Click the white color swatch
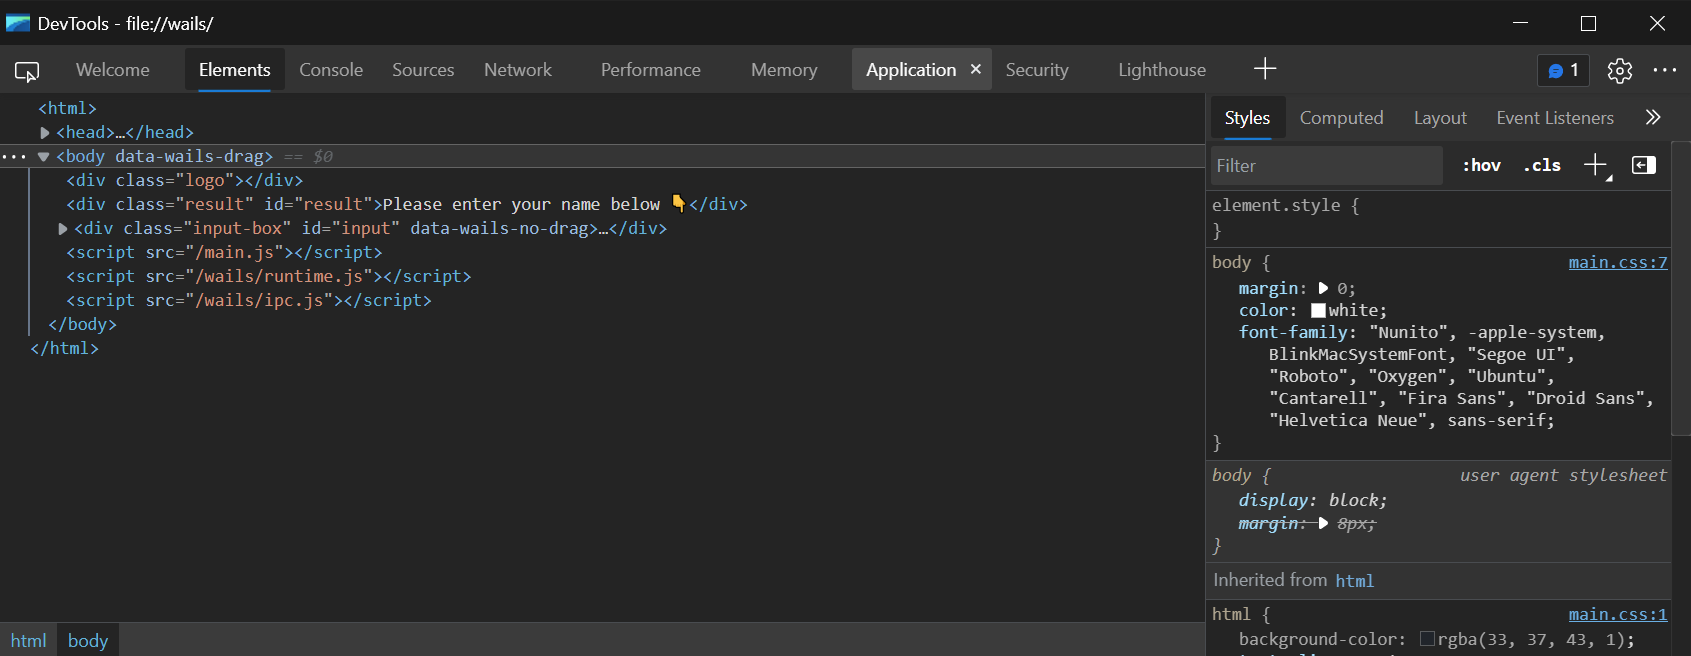The width and height of the screenshot is (1691, 656). [x=1318, y=311]
